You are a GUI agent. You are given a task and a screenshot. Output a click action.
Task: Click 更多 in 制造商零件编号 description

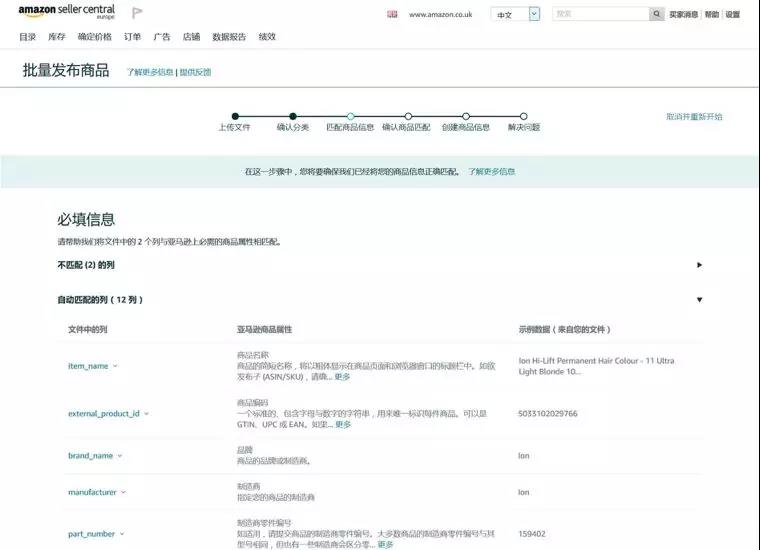385,545
